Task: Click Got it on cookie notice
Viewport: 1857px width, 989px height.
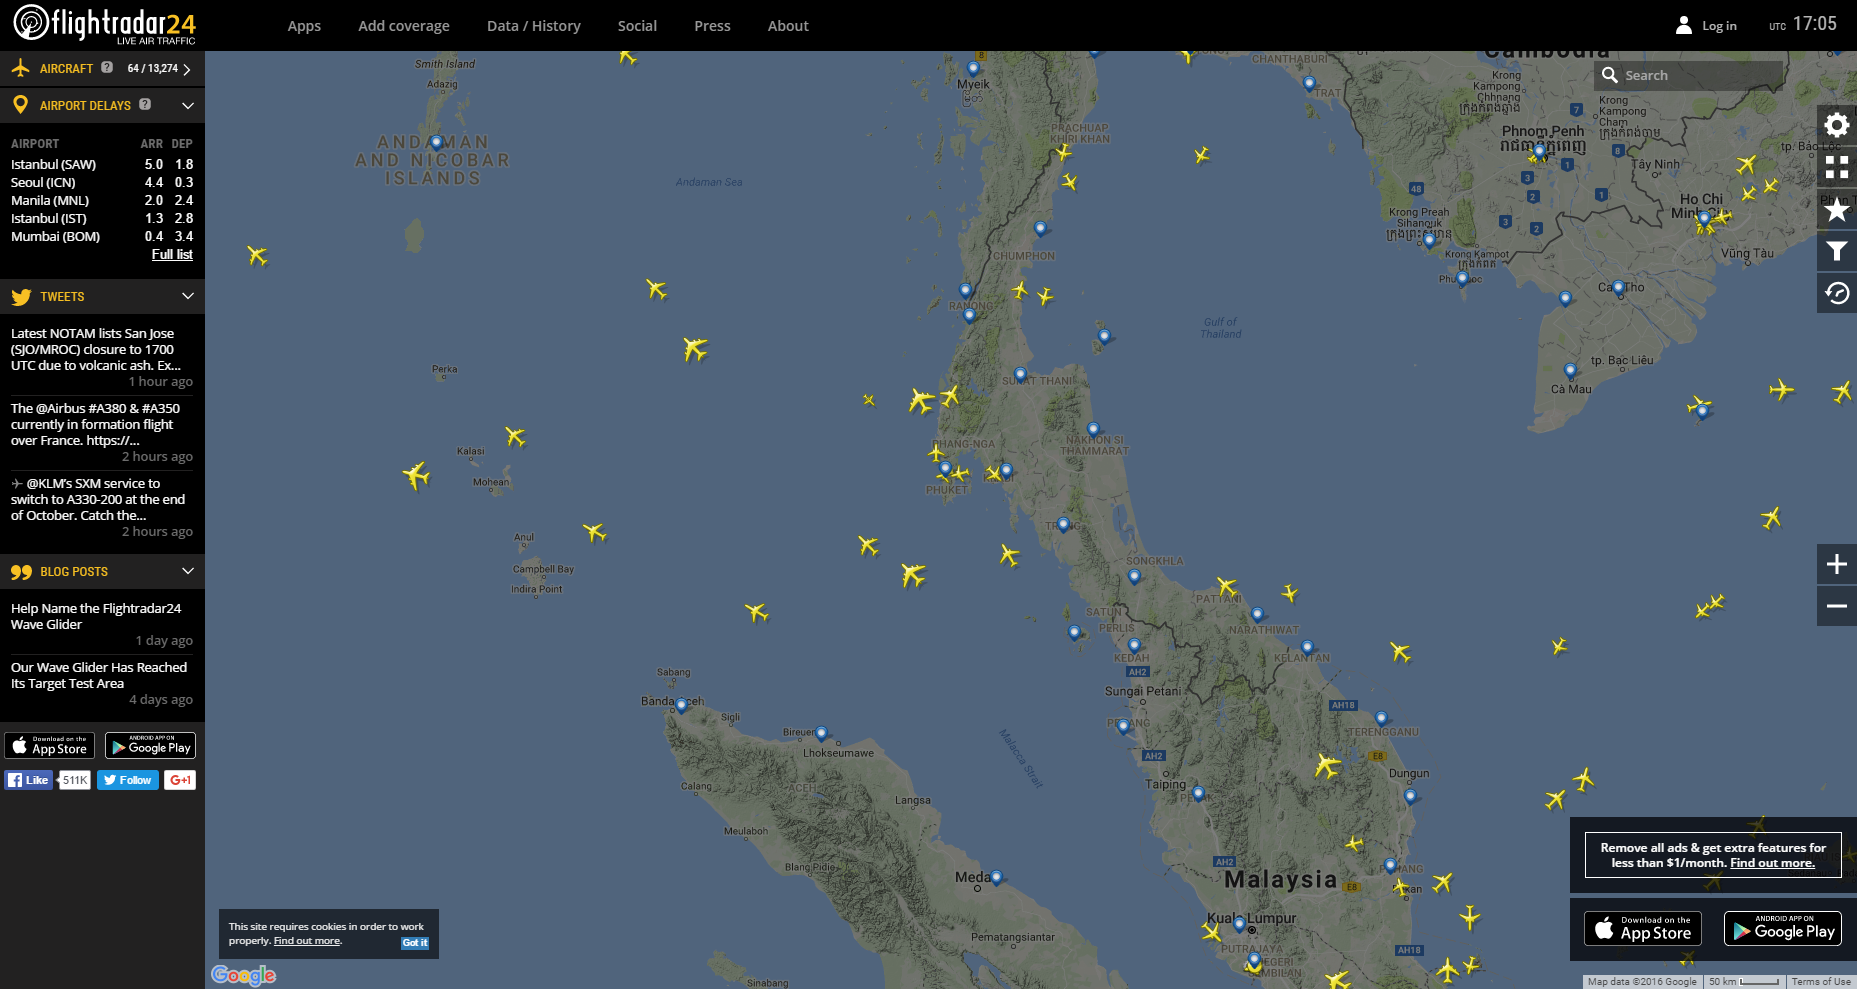Action: pyautogui.click(x=415, y=942)
